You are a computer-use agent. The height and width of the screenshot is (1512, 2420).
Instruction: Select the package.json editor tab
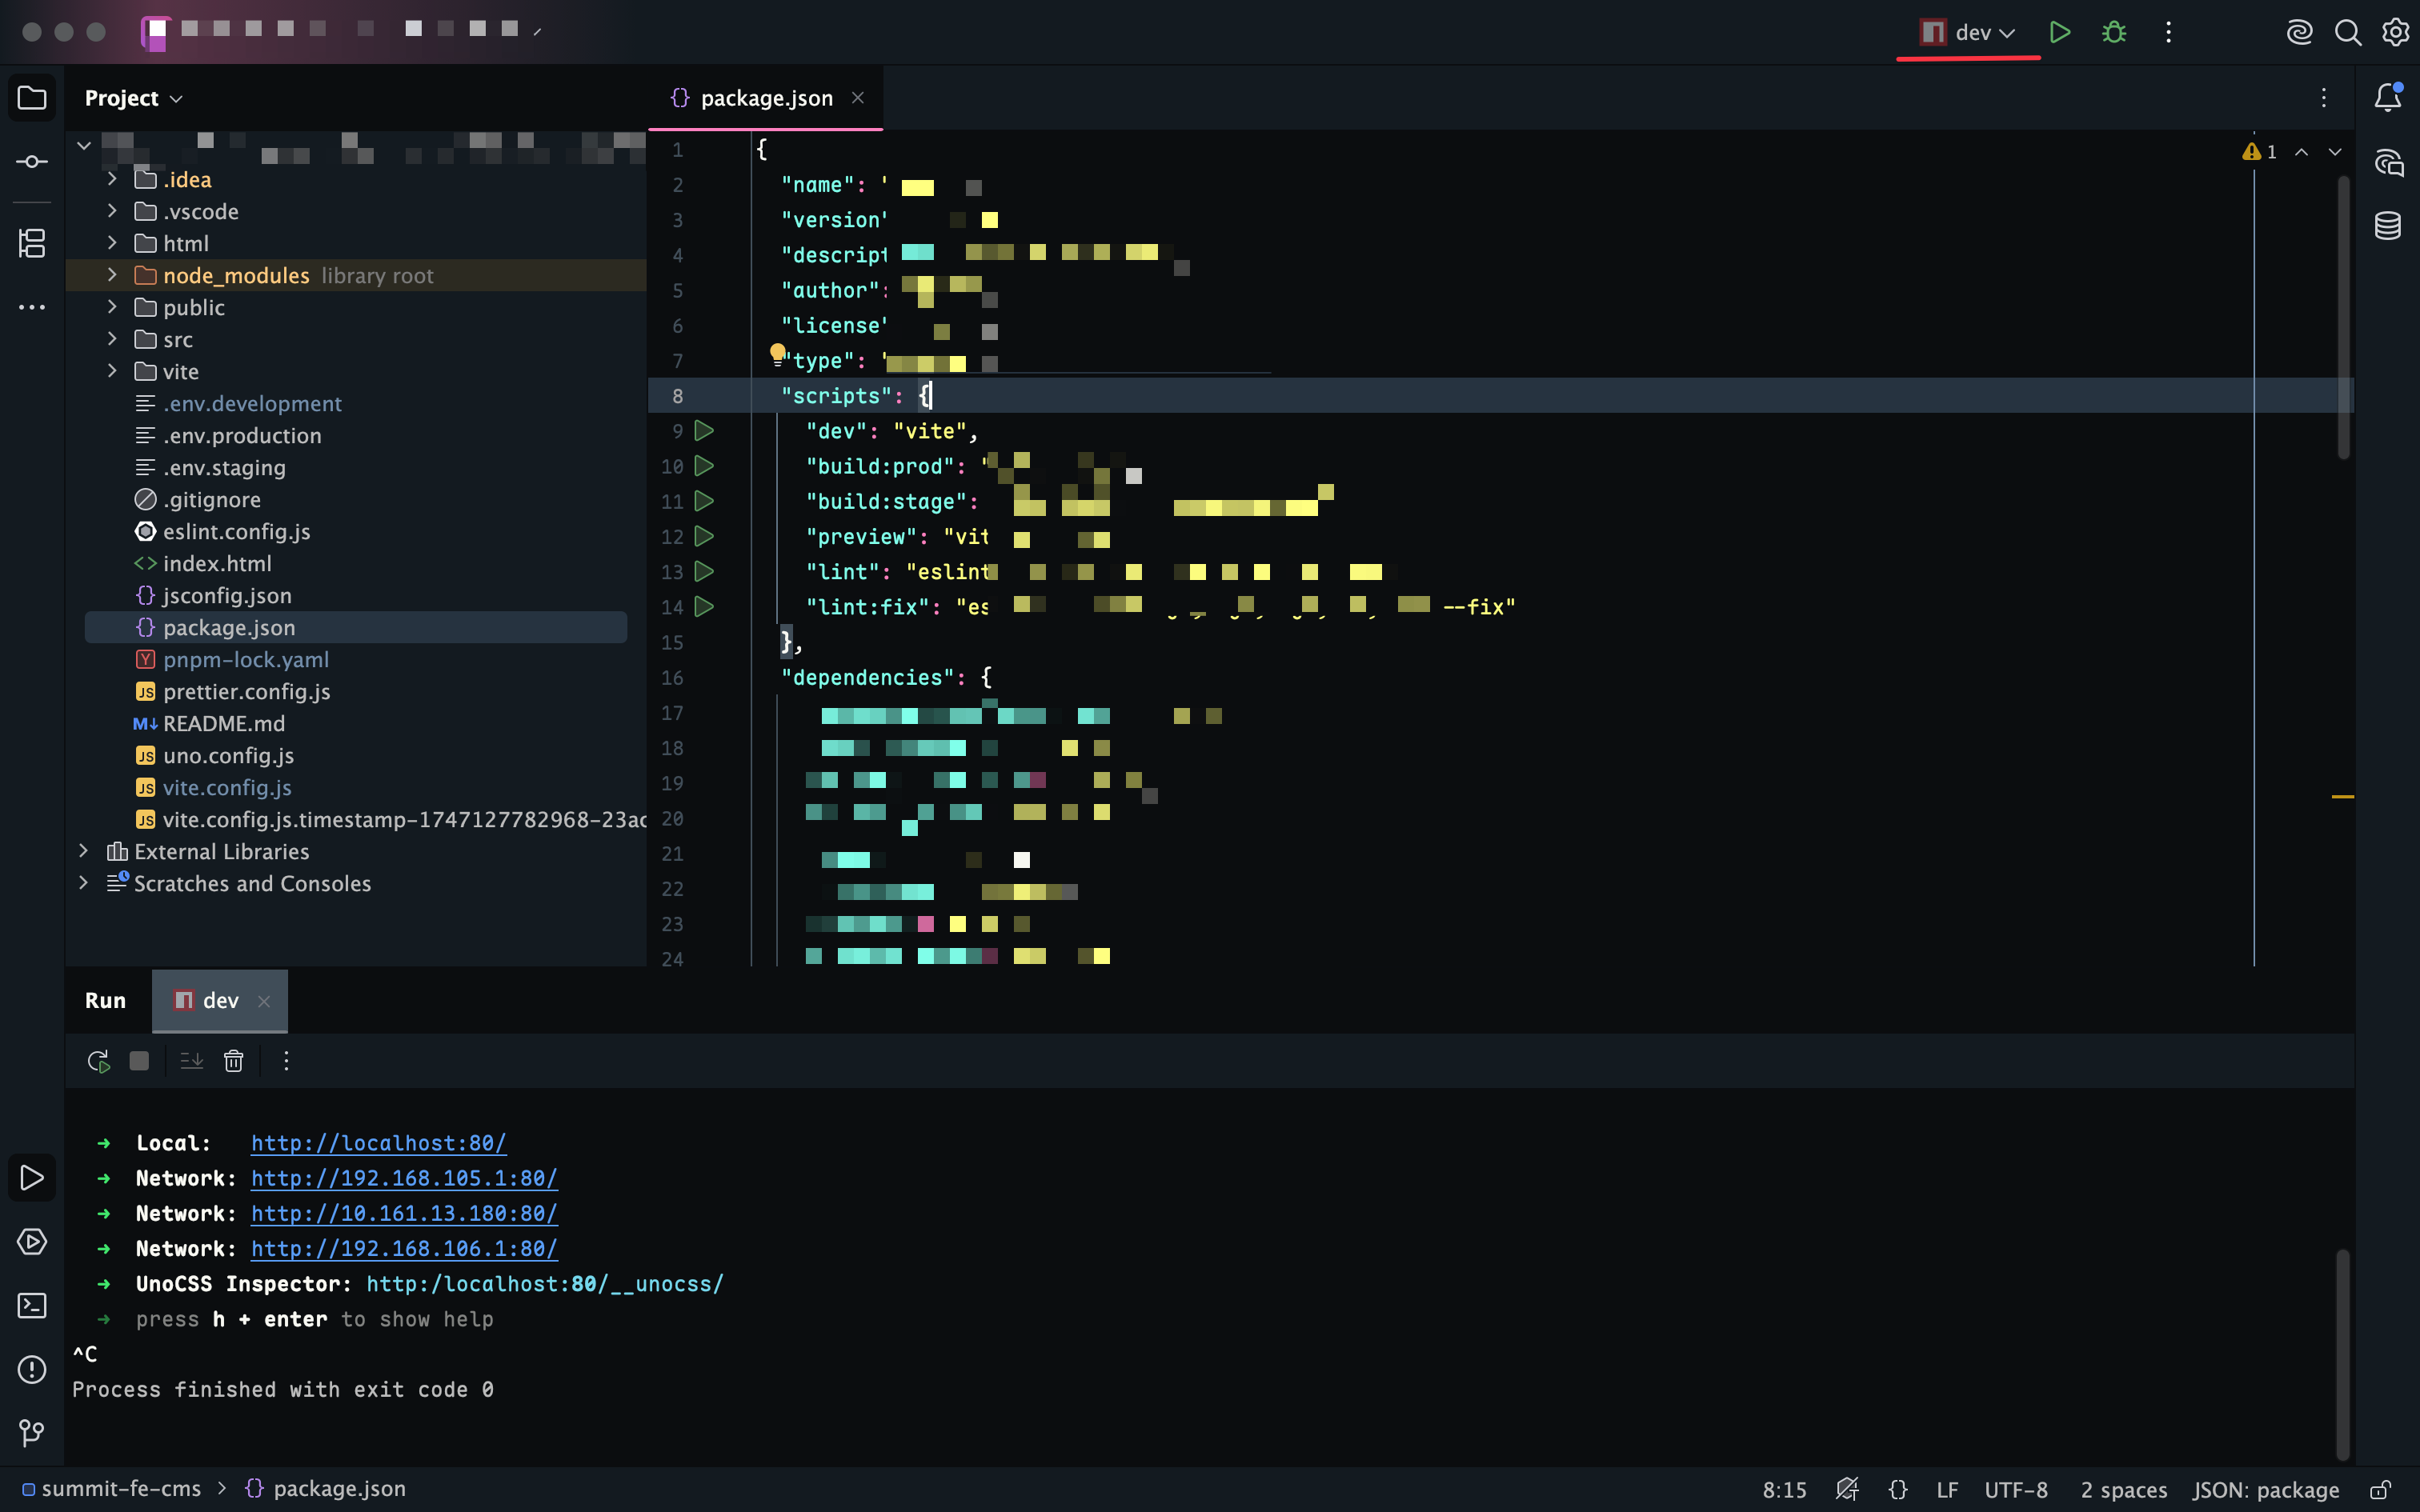point(765,98)
